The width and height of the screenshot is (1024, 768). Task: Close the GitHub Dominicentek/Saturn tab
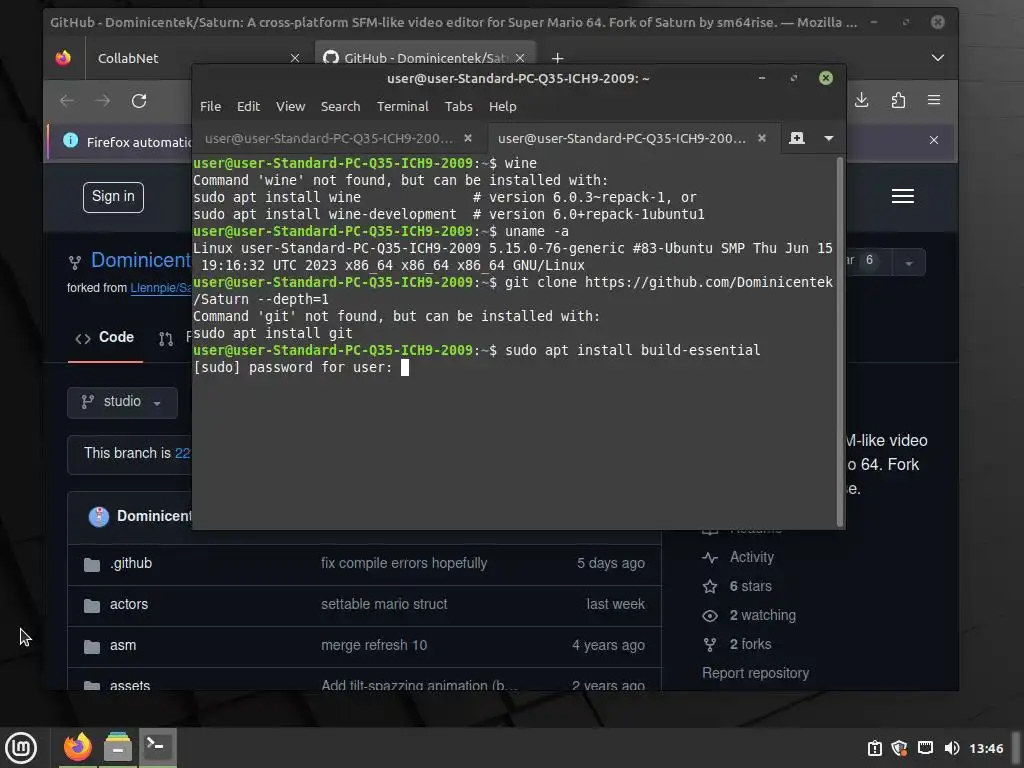(520, 58)
